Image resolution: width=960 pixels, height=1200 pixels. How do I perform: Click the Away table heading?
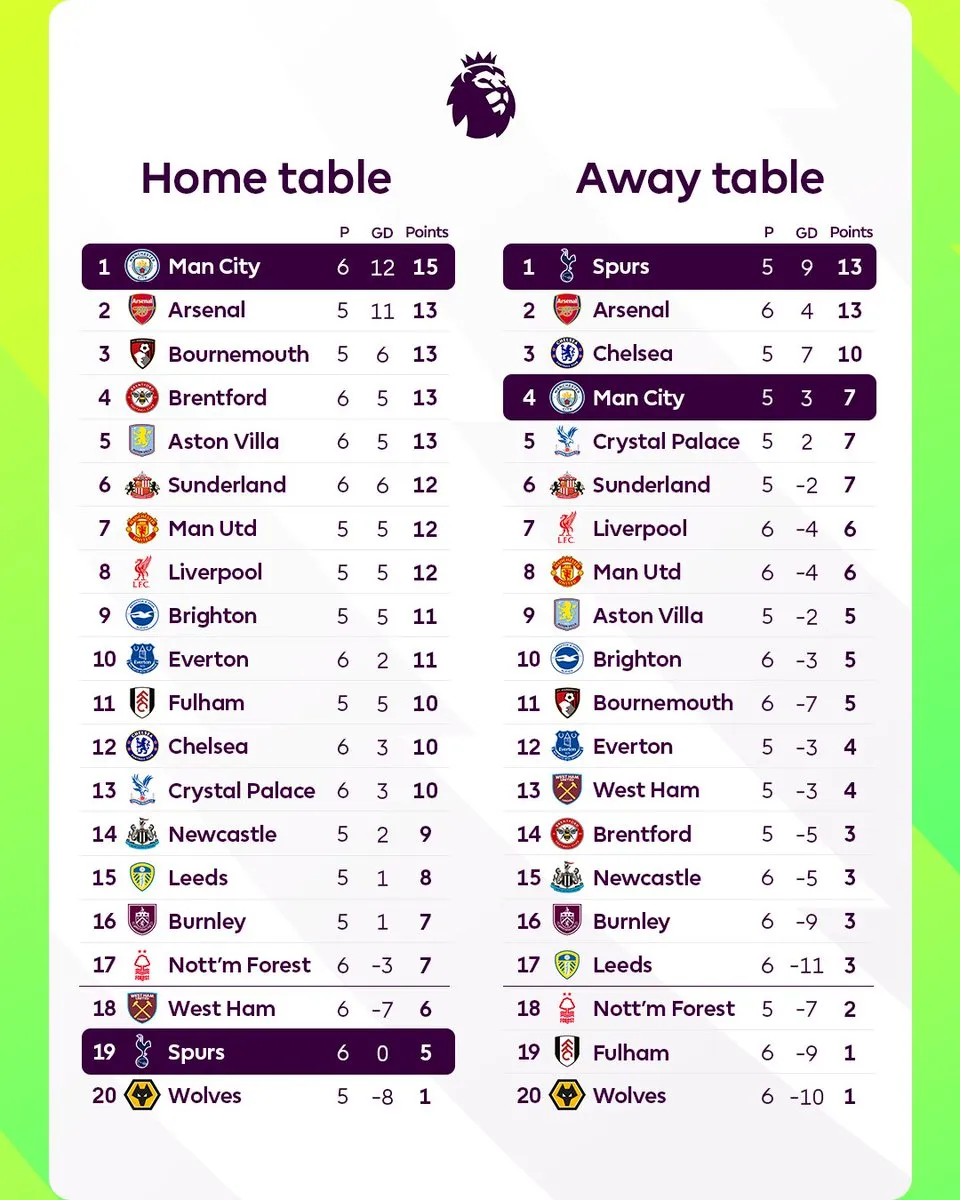click(x=700, y=178)
